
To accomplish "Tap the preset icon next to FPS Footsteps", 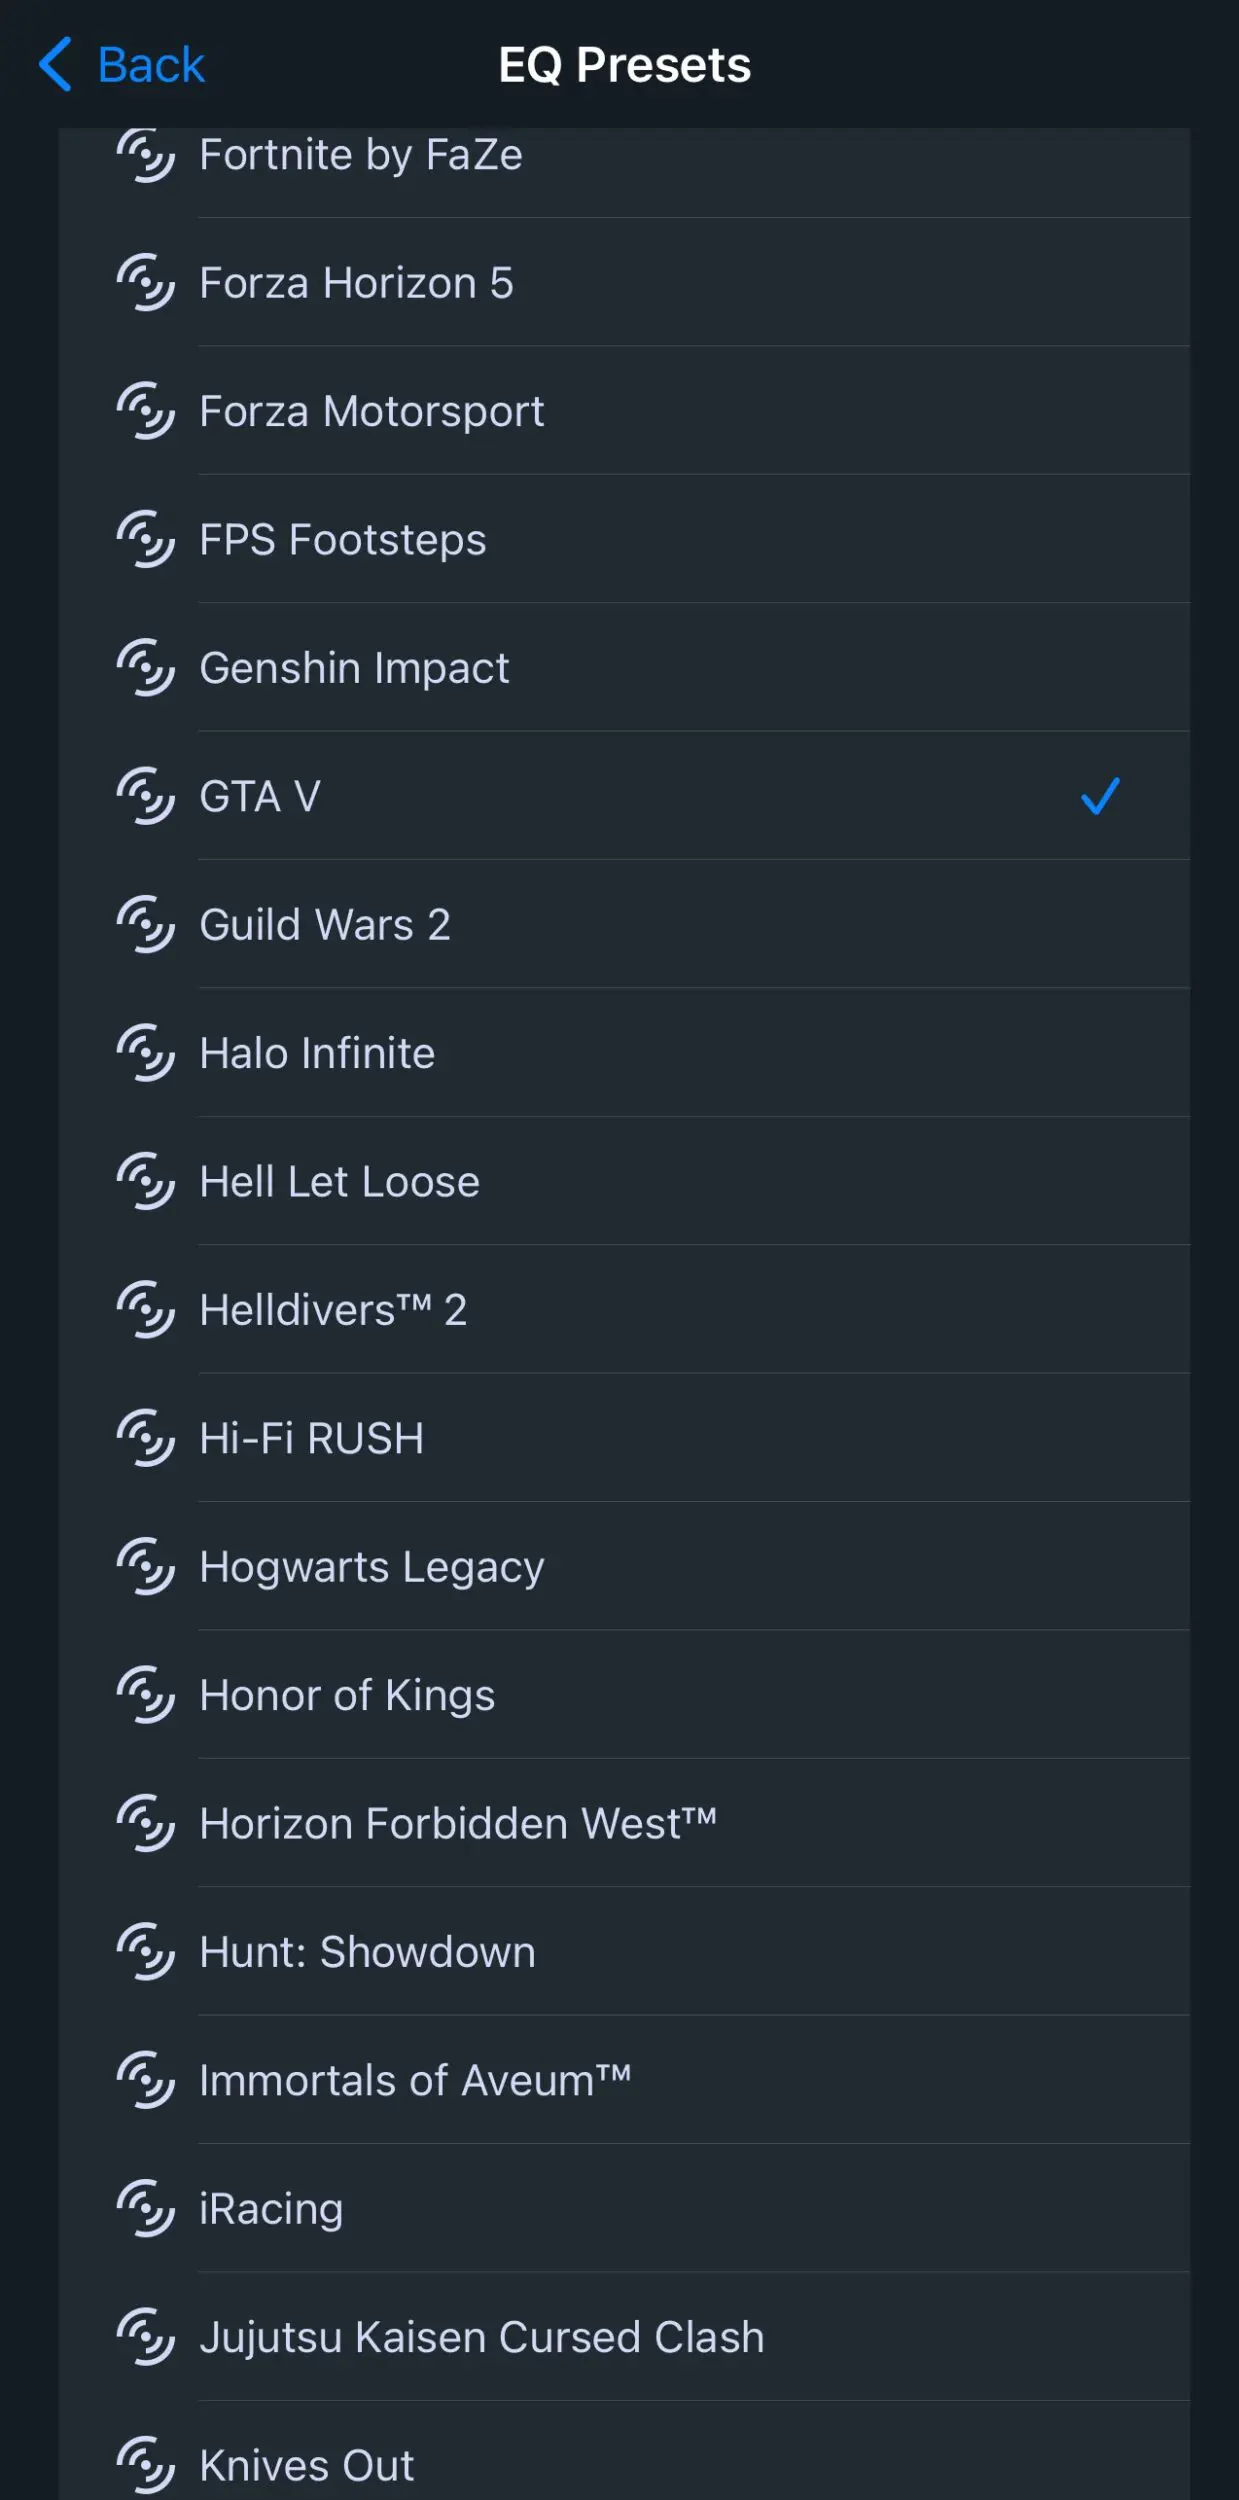I will coord(146,540).
